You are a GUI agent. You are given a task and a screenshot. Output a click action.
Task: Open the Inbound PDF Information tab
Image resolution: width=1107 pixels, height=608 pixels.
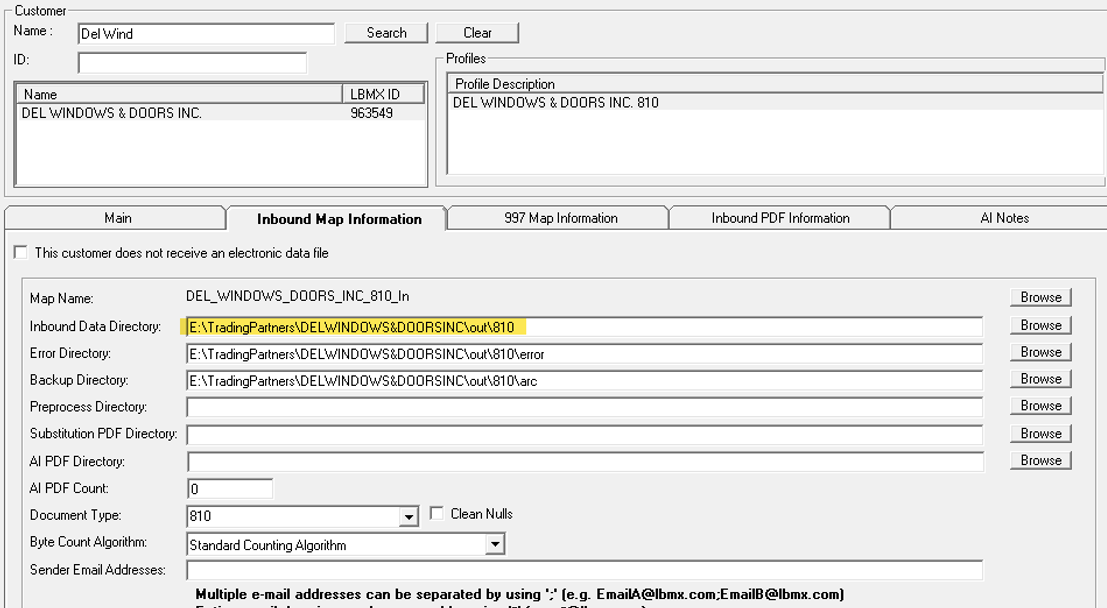click(780, 218)
